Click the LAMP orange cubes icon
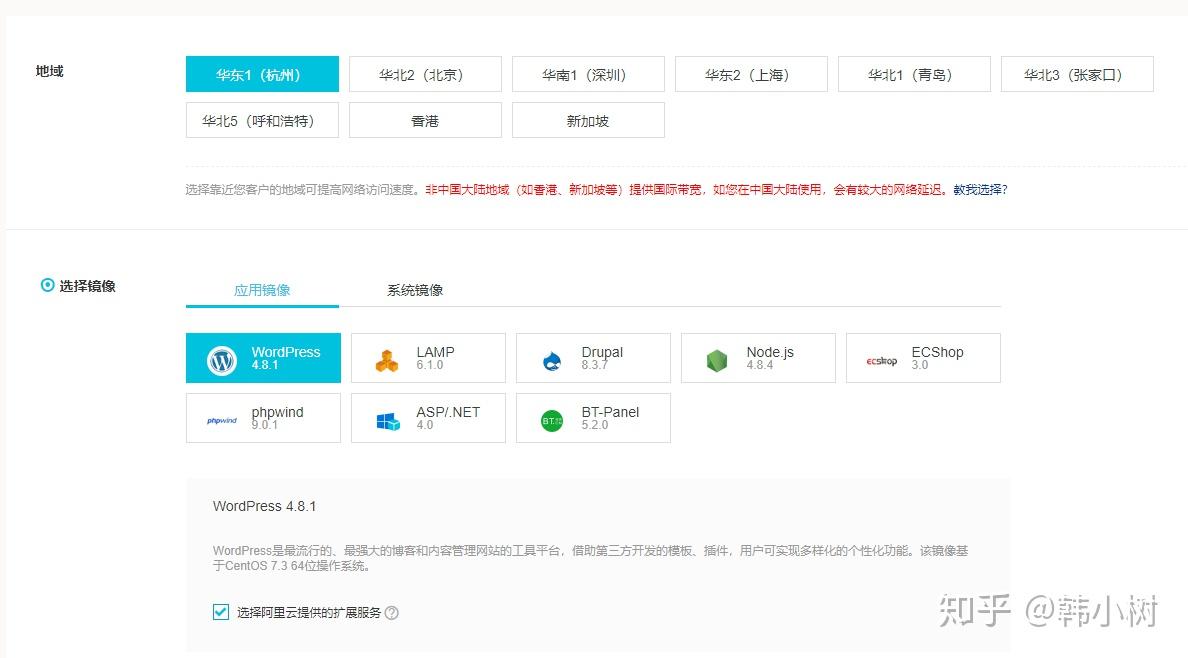 point(387,361)
